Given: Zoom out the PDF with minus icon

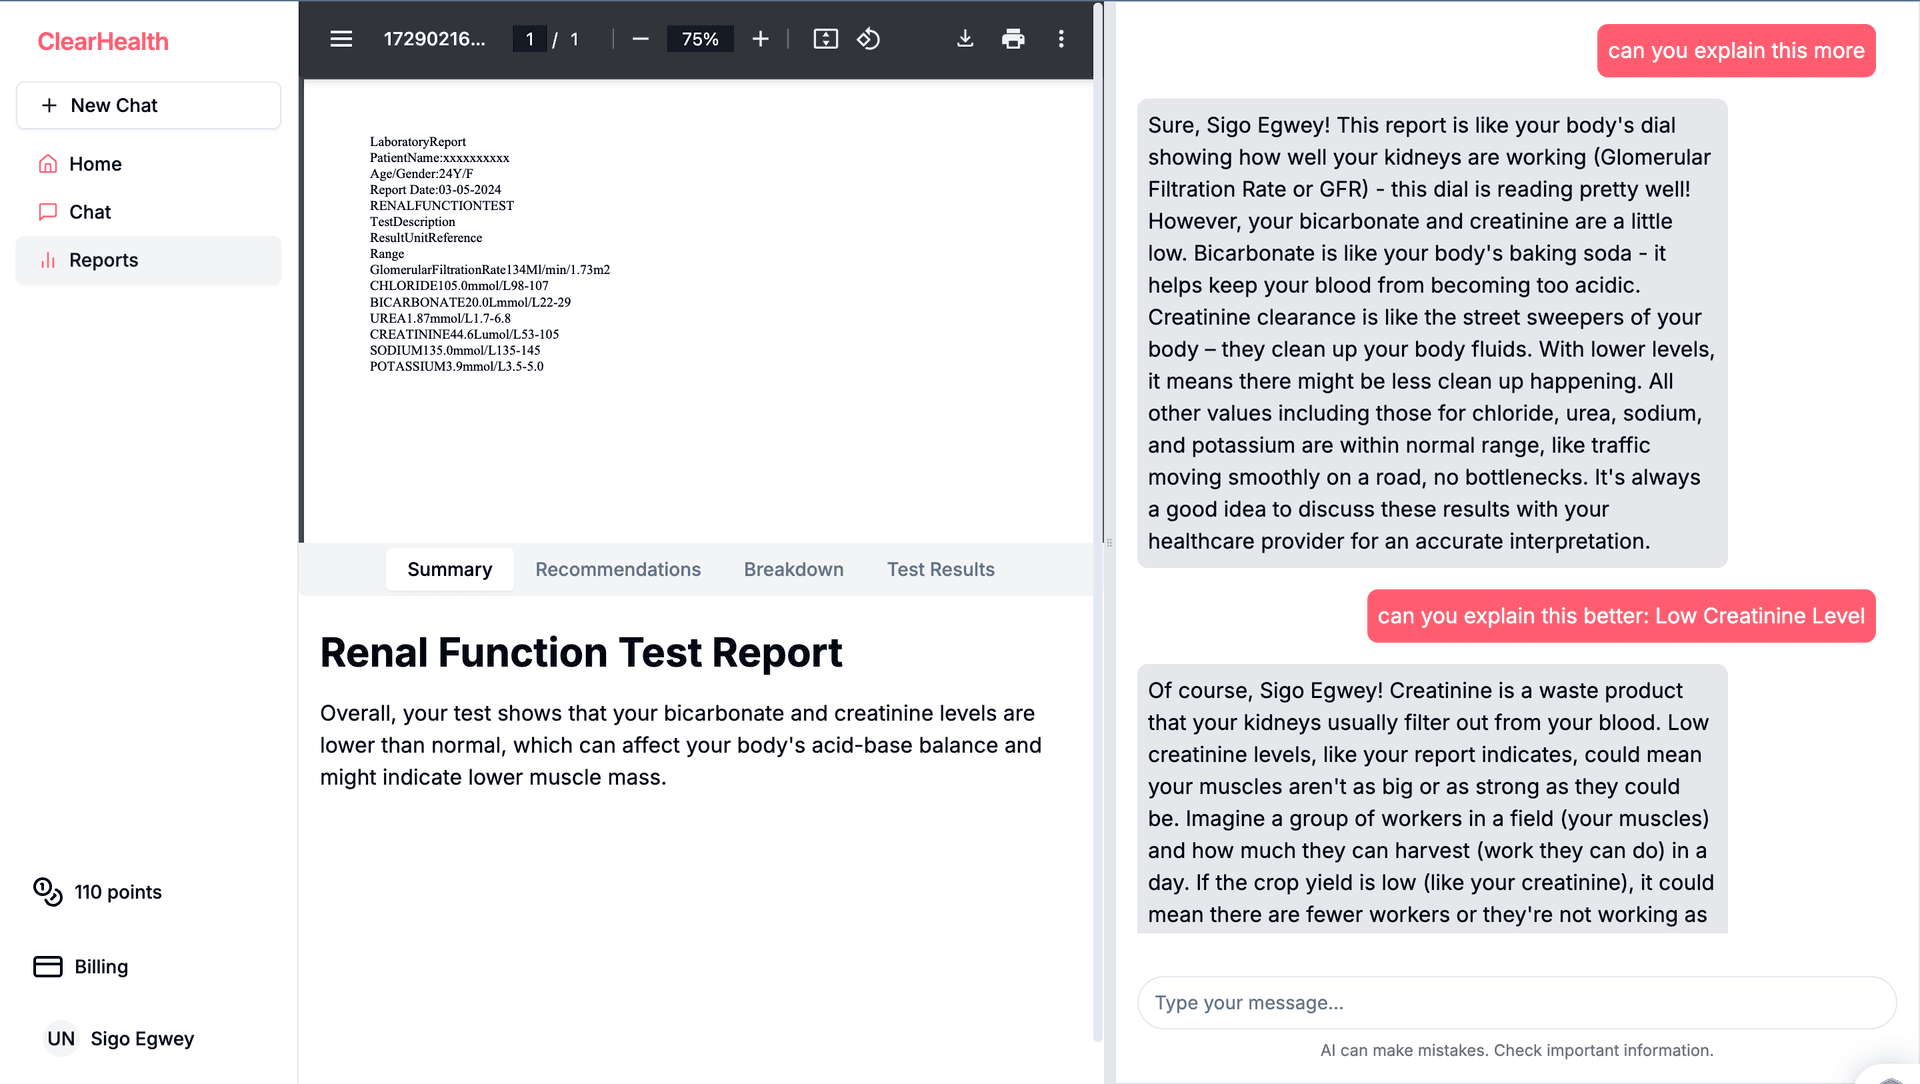Looking at the screenshot, I should click(641, 39).
